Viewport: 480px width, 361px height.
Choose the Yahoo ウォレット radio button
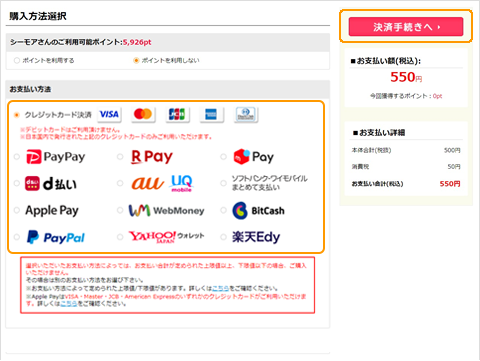(x=120, y=237)
